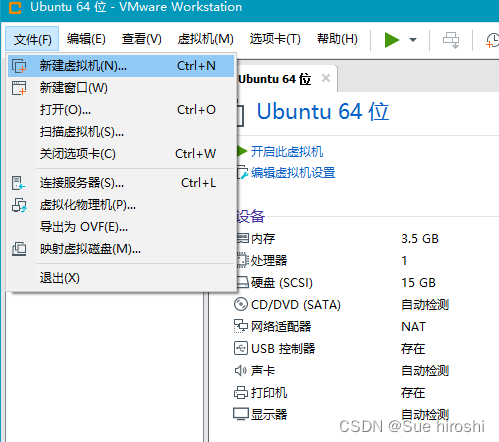Open the 帮助(H) menu
The height and width of the screenshot is (442, 499).
click(337, 39)
